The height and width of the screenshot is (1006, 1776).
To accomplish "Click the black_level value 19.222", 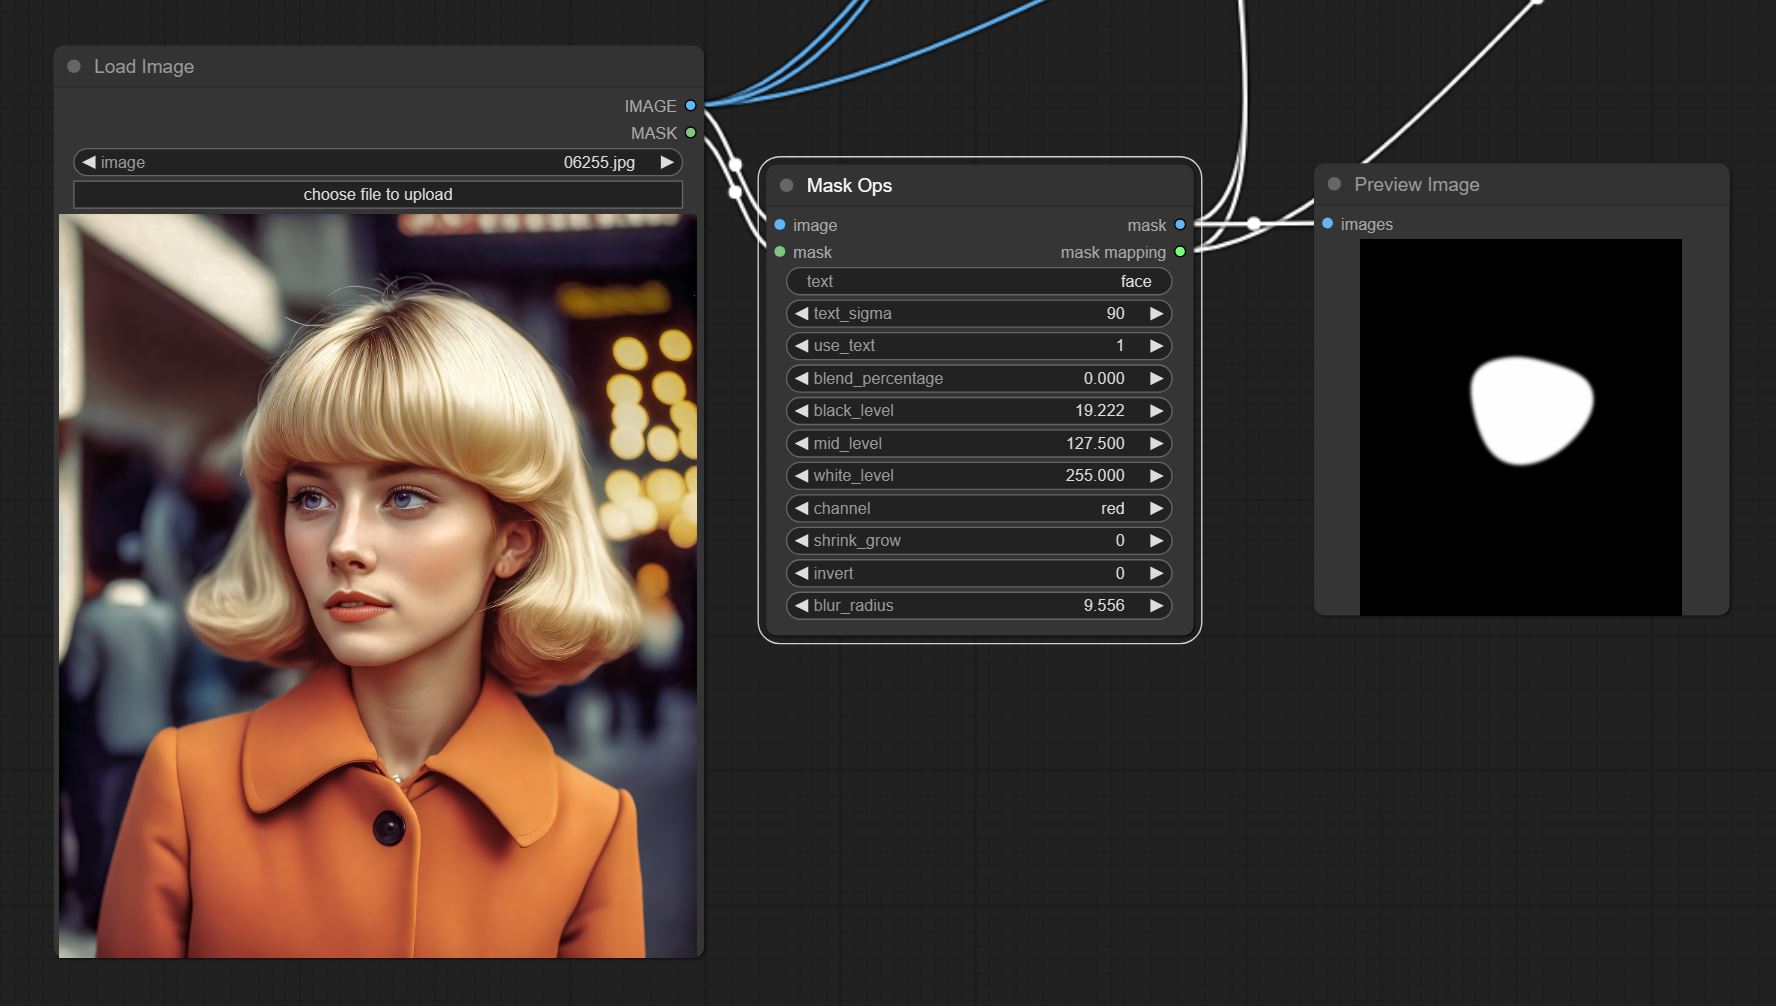I will tap(1100, 410).
